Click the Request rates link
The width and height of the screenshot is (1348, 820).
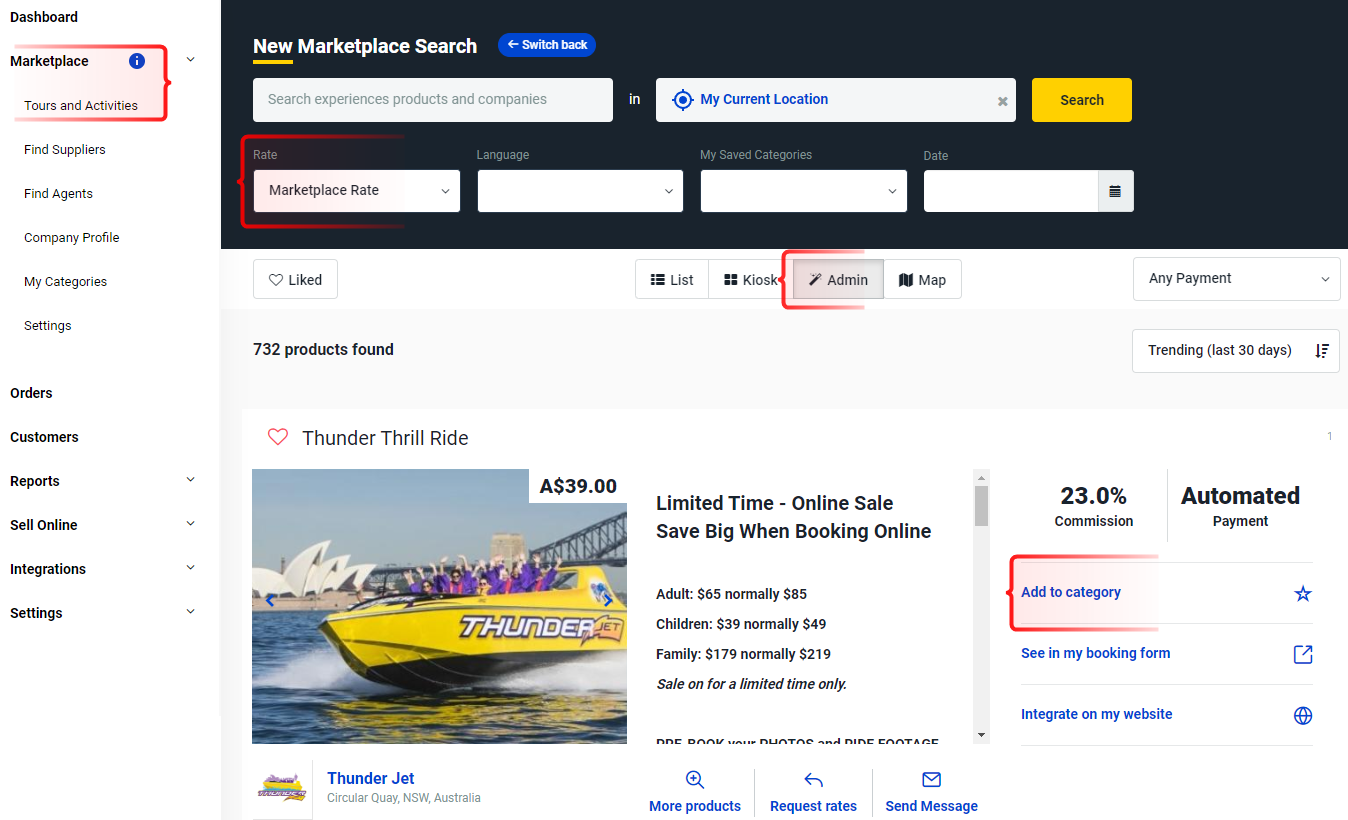pos(813,806)
